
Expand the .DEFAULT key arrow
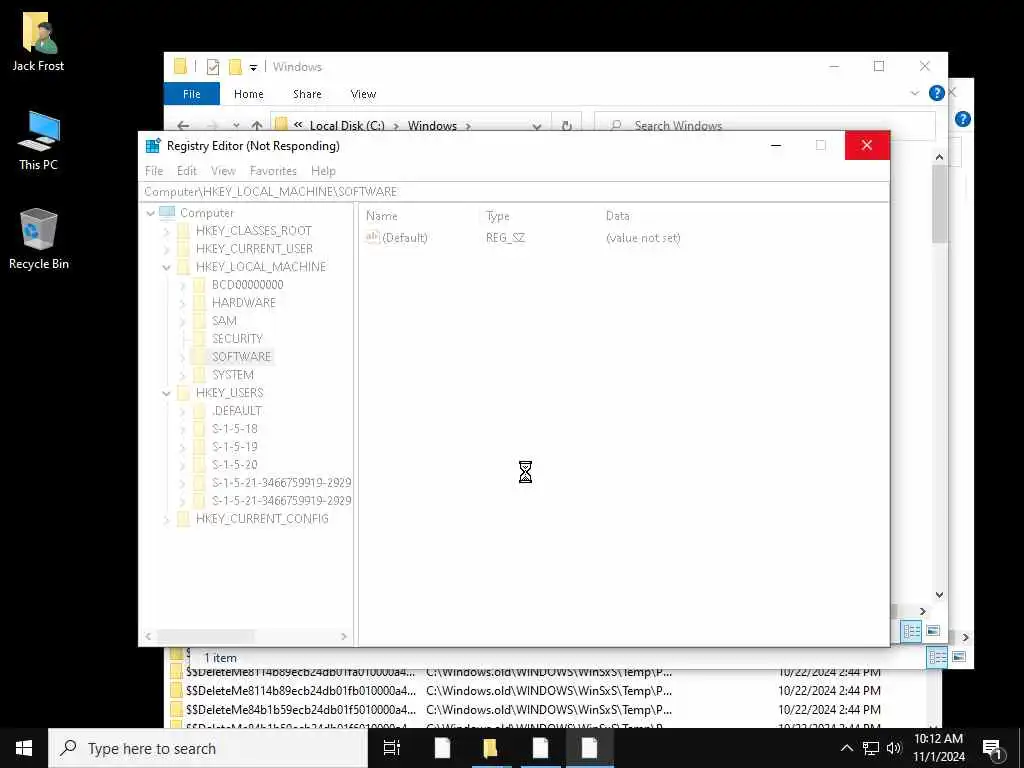(183, 411)
